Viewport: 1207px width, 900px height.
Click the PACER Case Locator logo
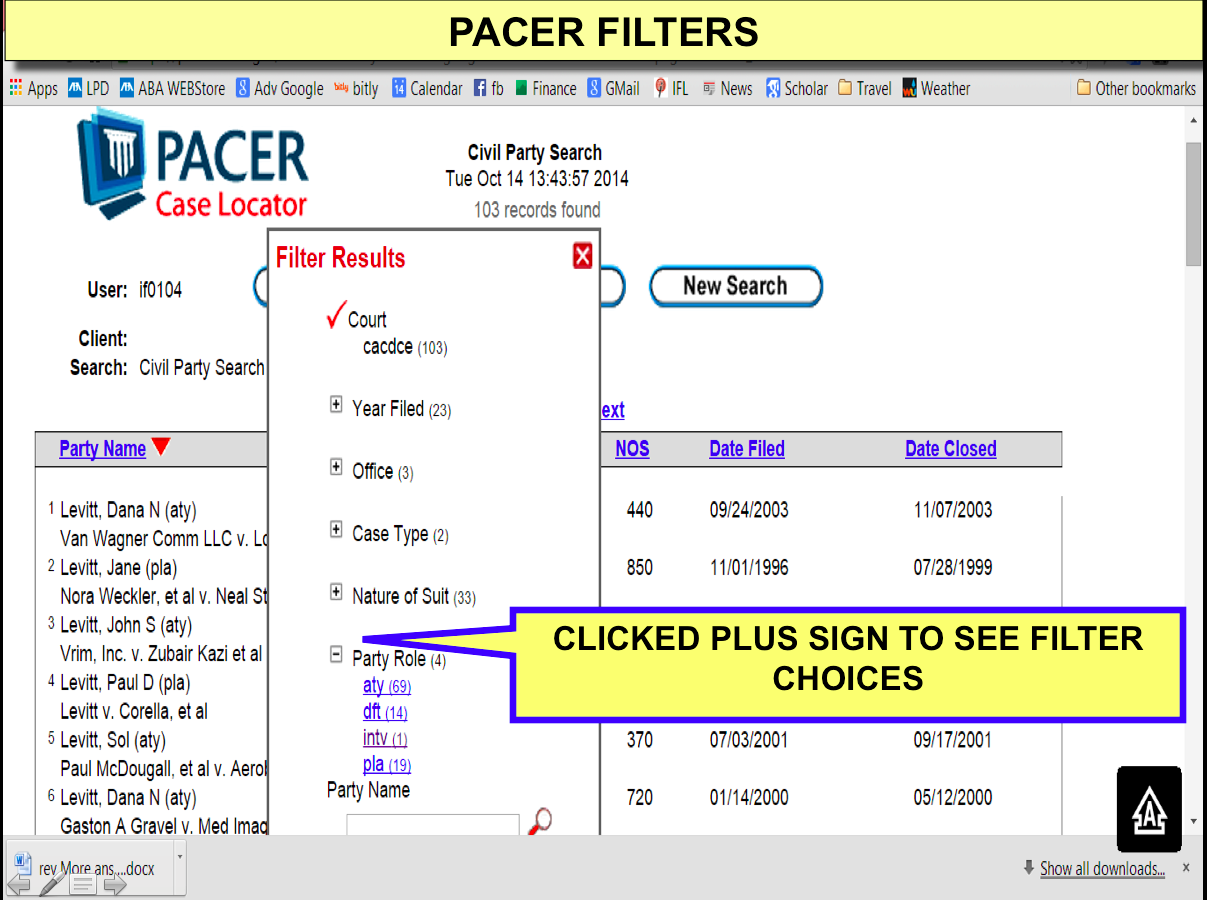pyautogui.click(x=193, y=163)
